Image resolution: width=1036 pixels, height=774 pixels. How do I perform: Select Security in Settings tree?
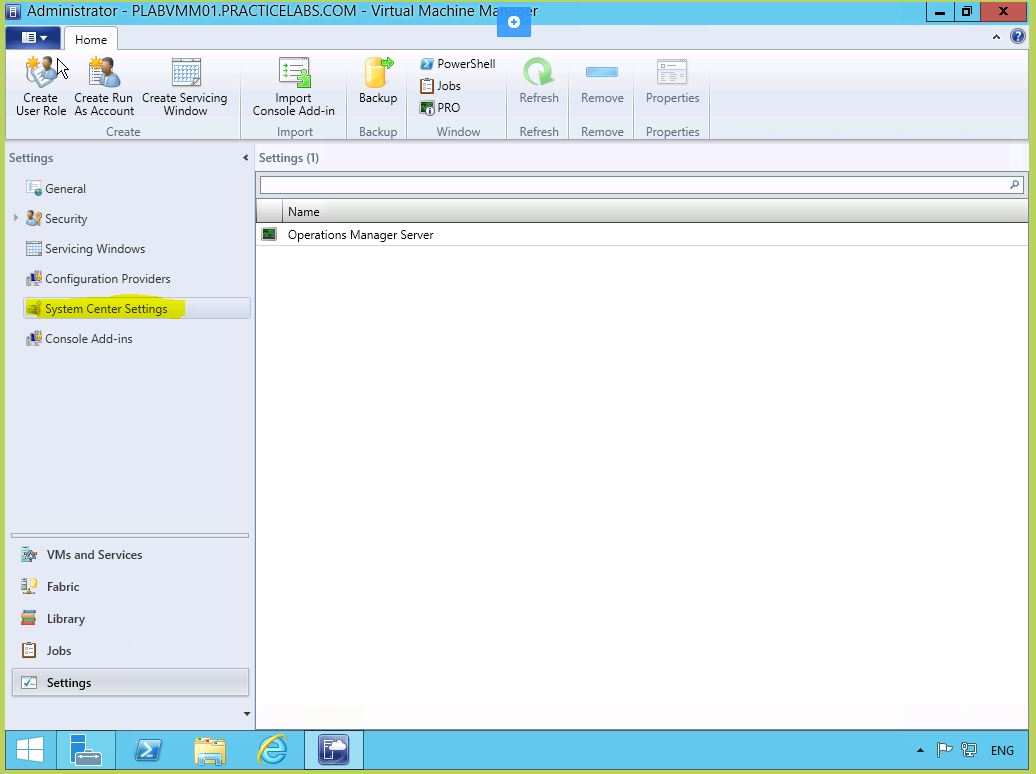click(x=65, y=218)
